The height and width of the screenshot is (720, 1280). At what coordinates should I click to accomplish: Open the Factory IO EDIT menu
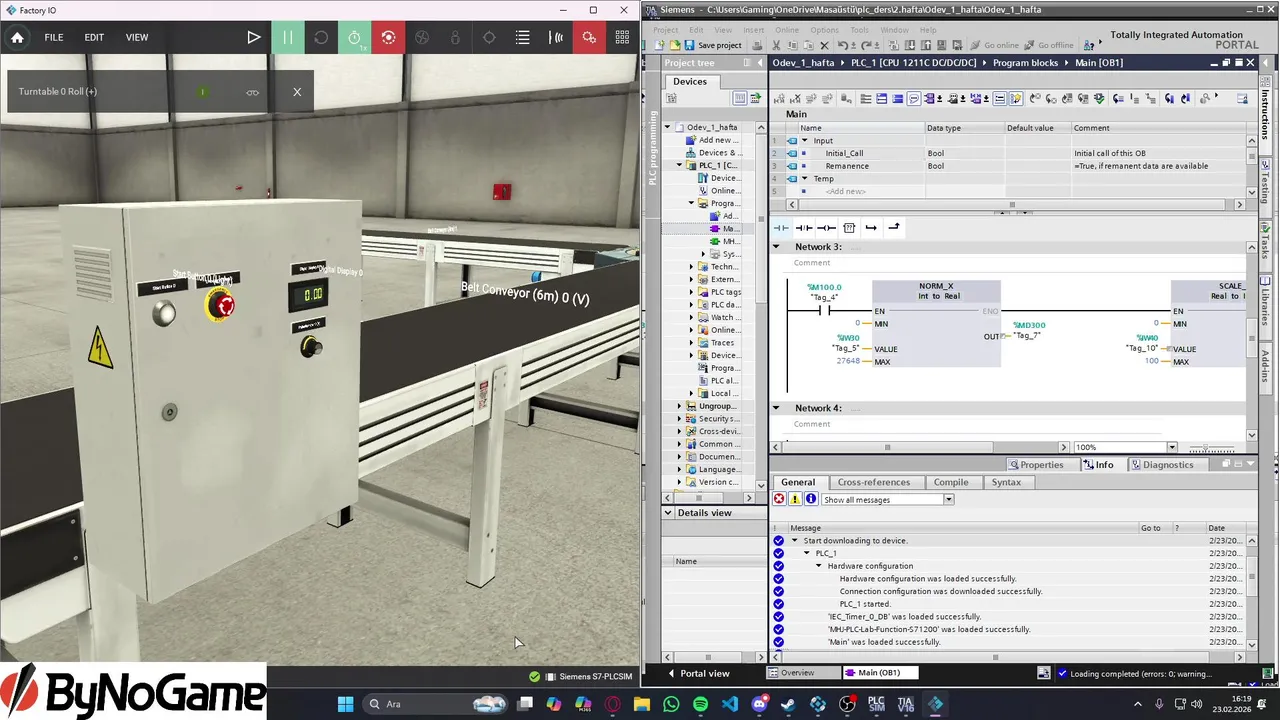94,37
